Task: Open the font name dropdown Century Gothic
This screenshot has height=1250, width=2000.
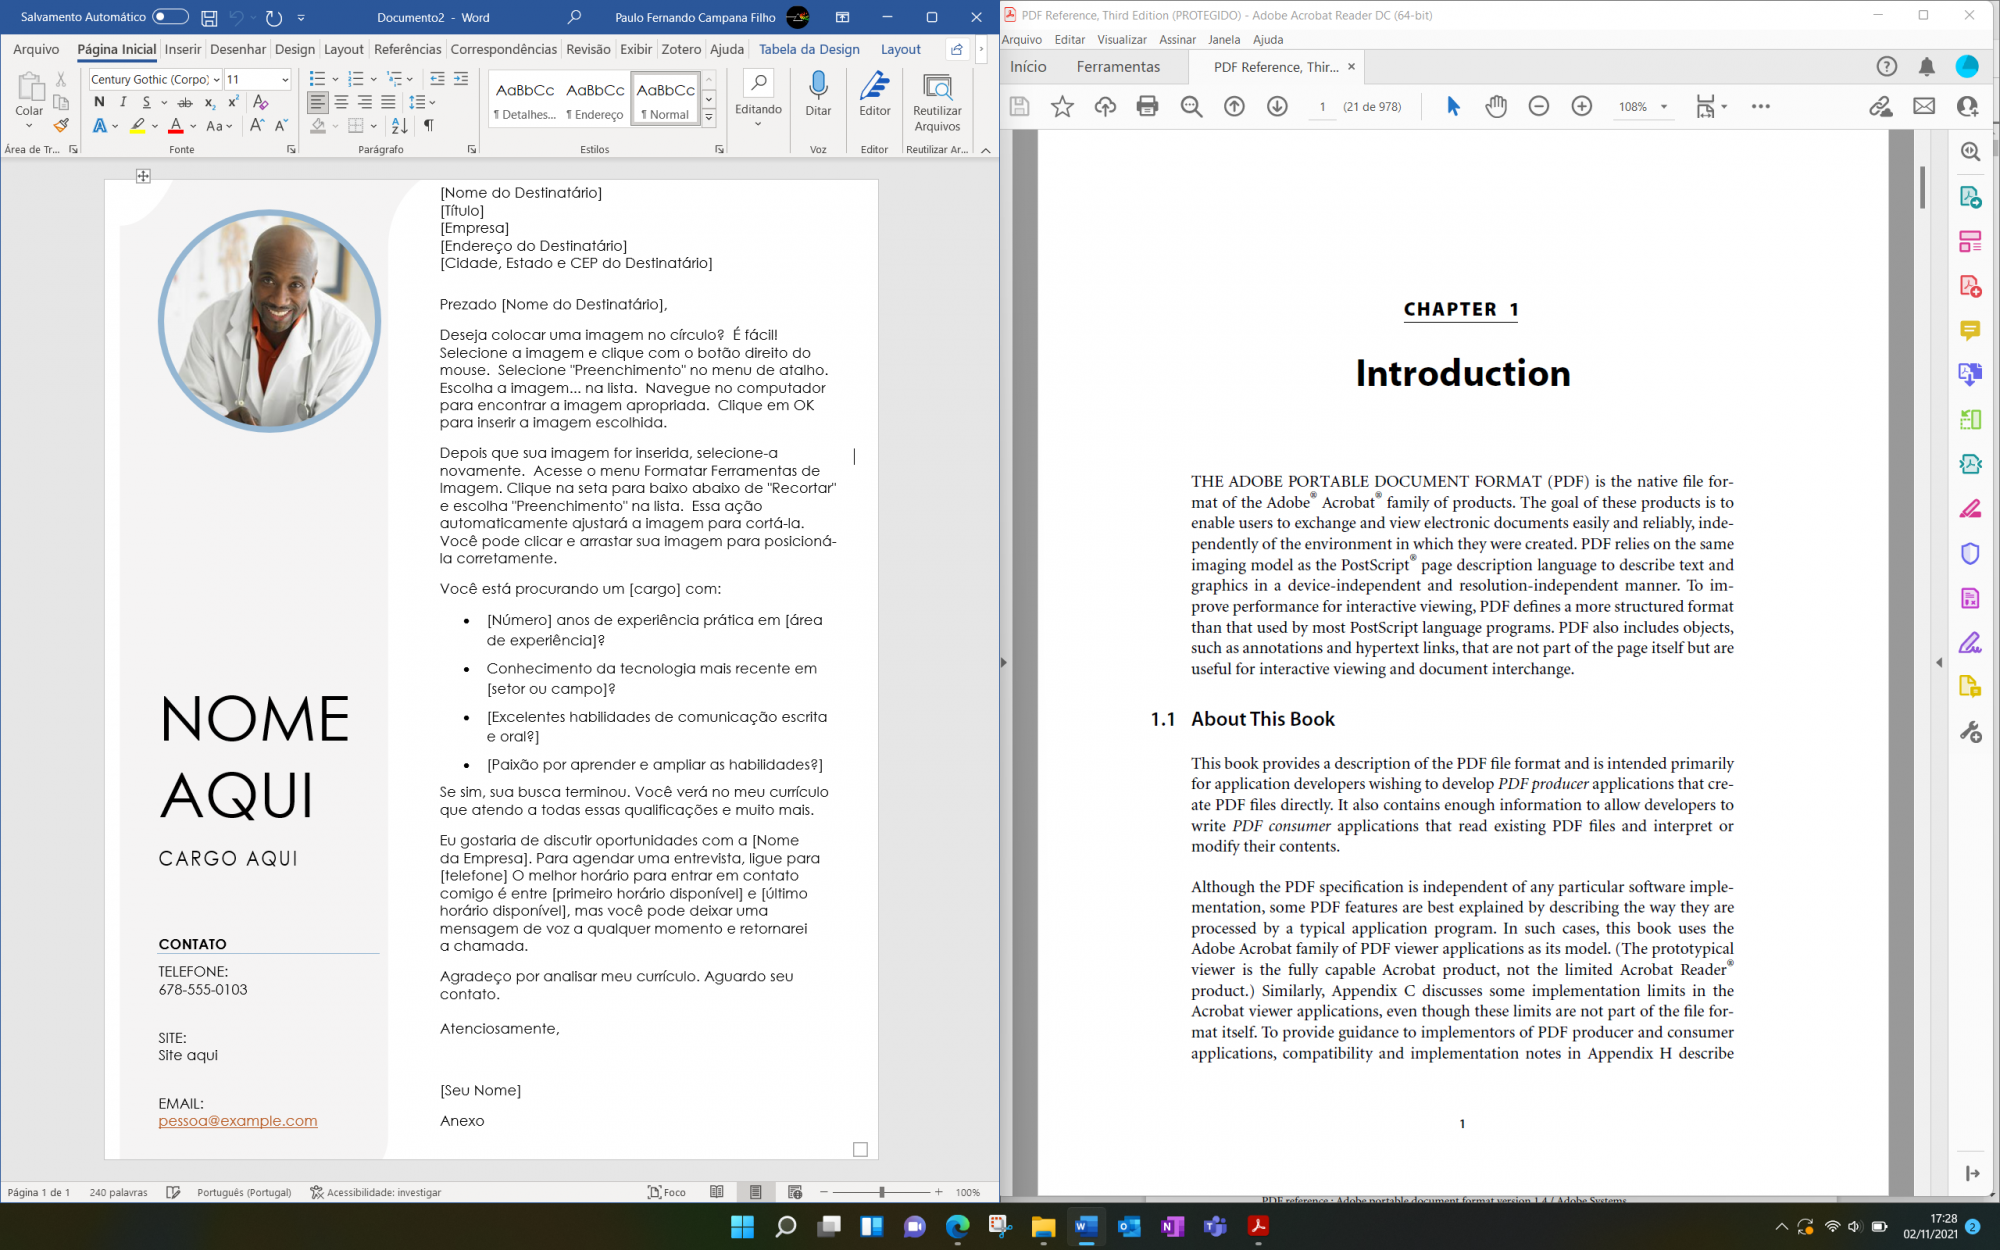Action: point(216,80)
